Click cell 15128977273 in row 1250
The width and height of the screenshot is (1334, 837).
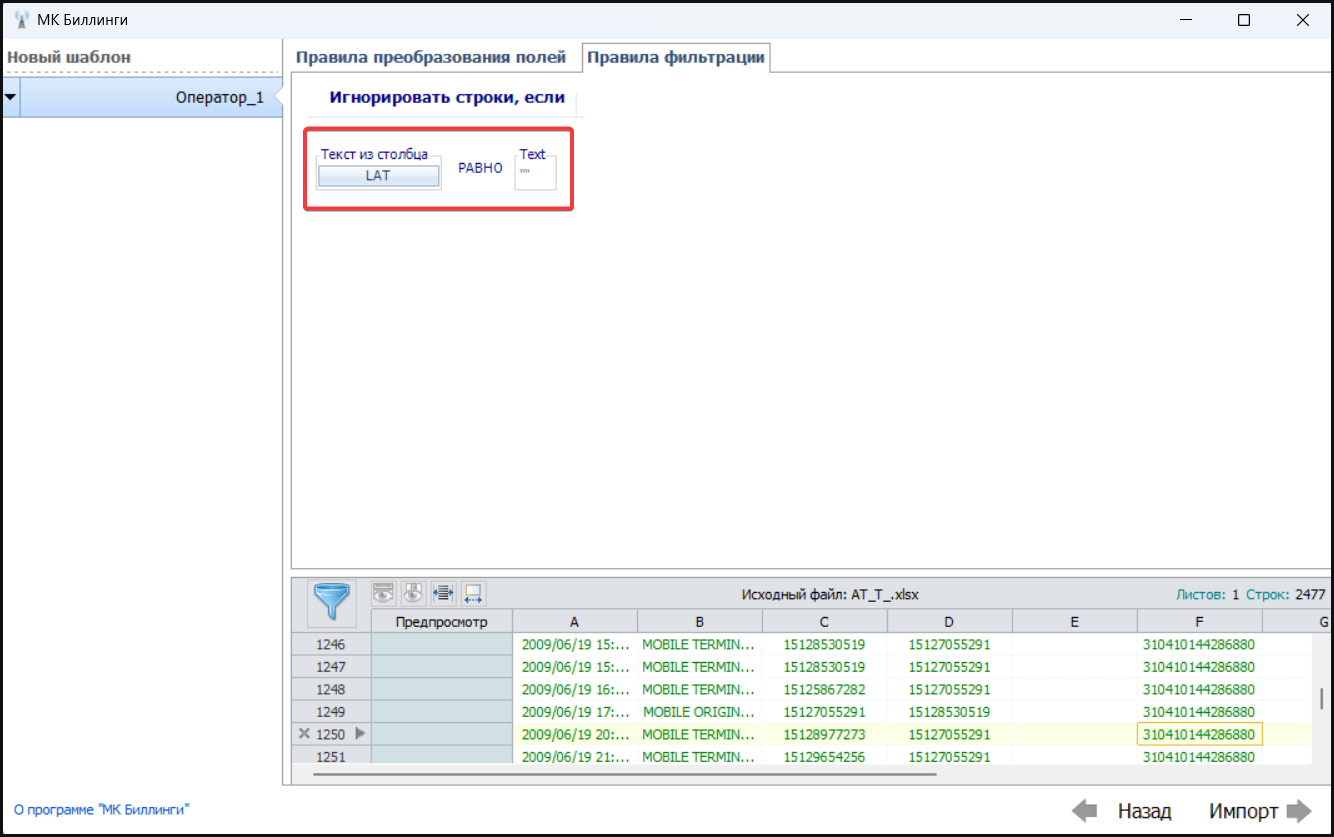pyautogui.click(x=825, y=734)
